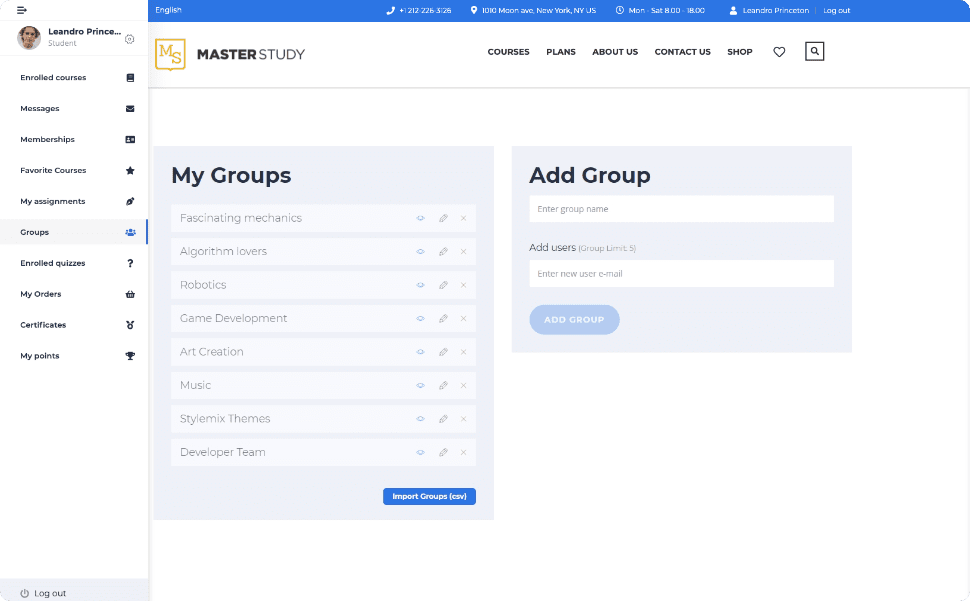
Task: Focus the Enter group name field
Action: click(x=681, y=209)
